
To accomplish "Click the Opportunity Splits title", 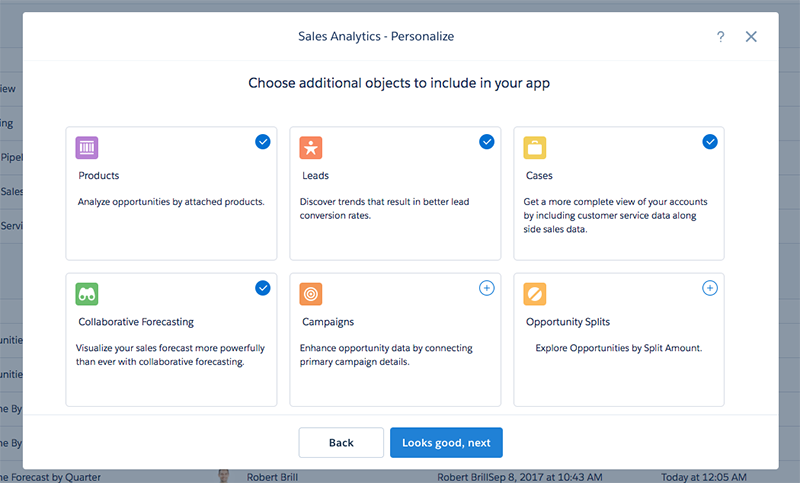I will pos(568,322).
